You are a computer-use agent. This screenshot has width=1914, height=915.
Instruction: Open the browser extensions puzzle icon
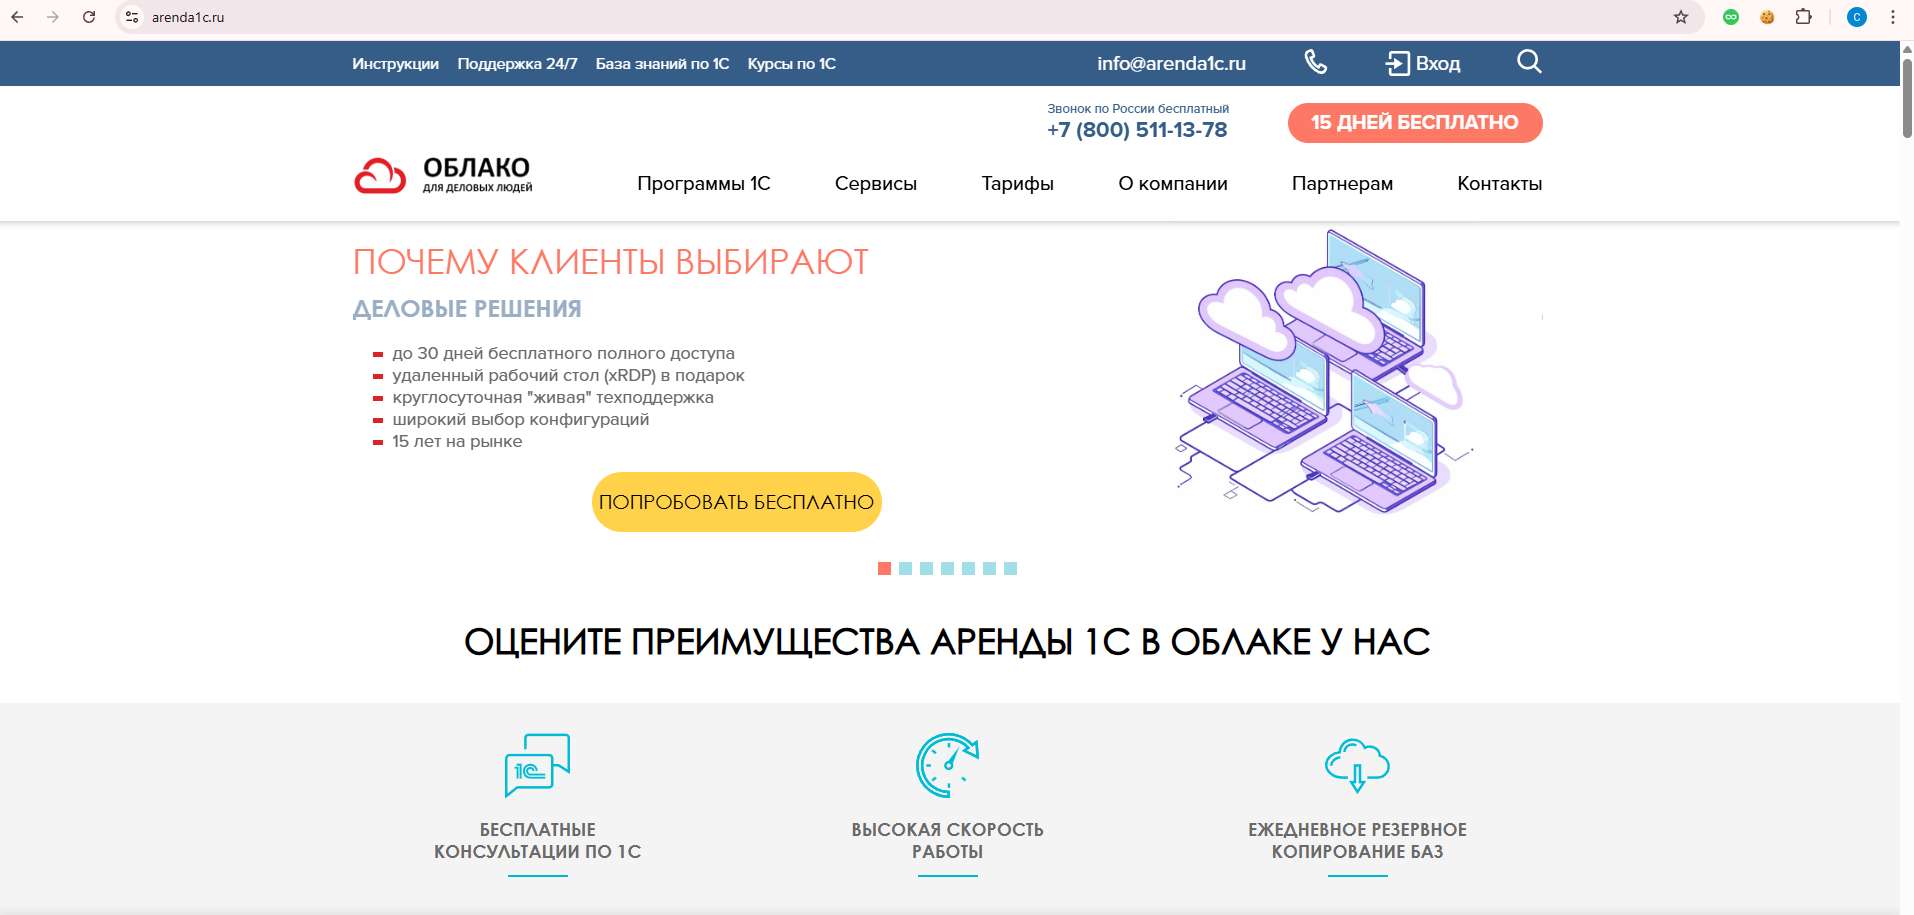[1803, 17]
